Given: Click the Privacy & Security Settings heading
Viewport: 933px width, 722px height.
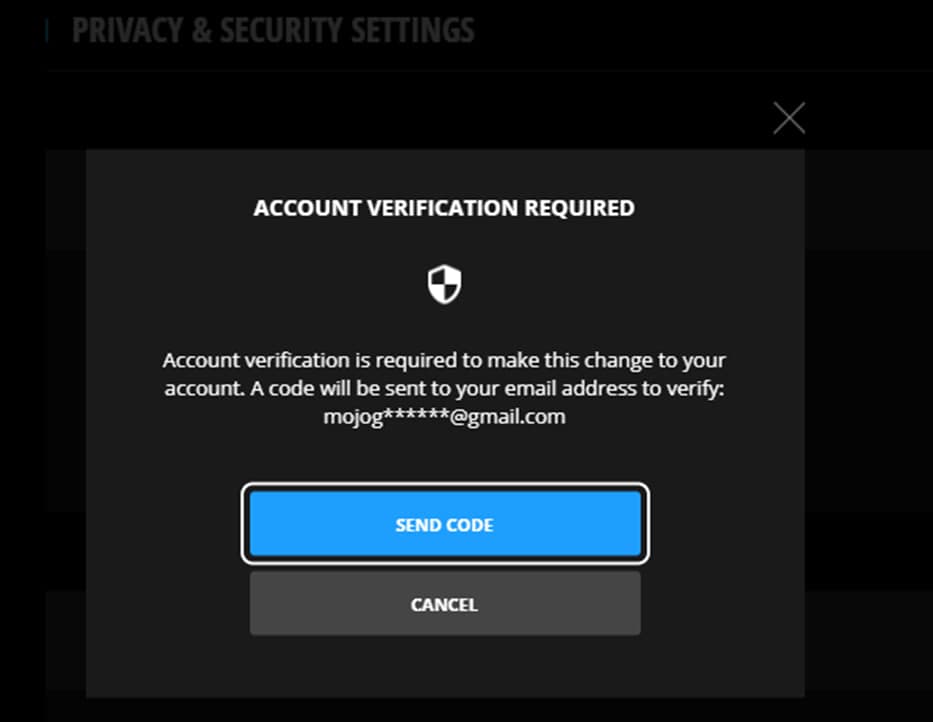Looking at the screenshot, I should click(273, 30).
